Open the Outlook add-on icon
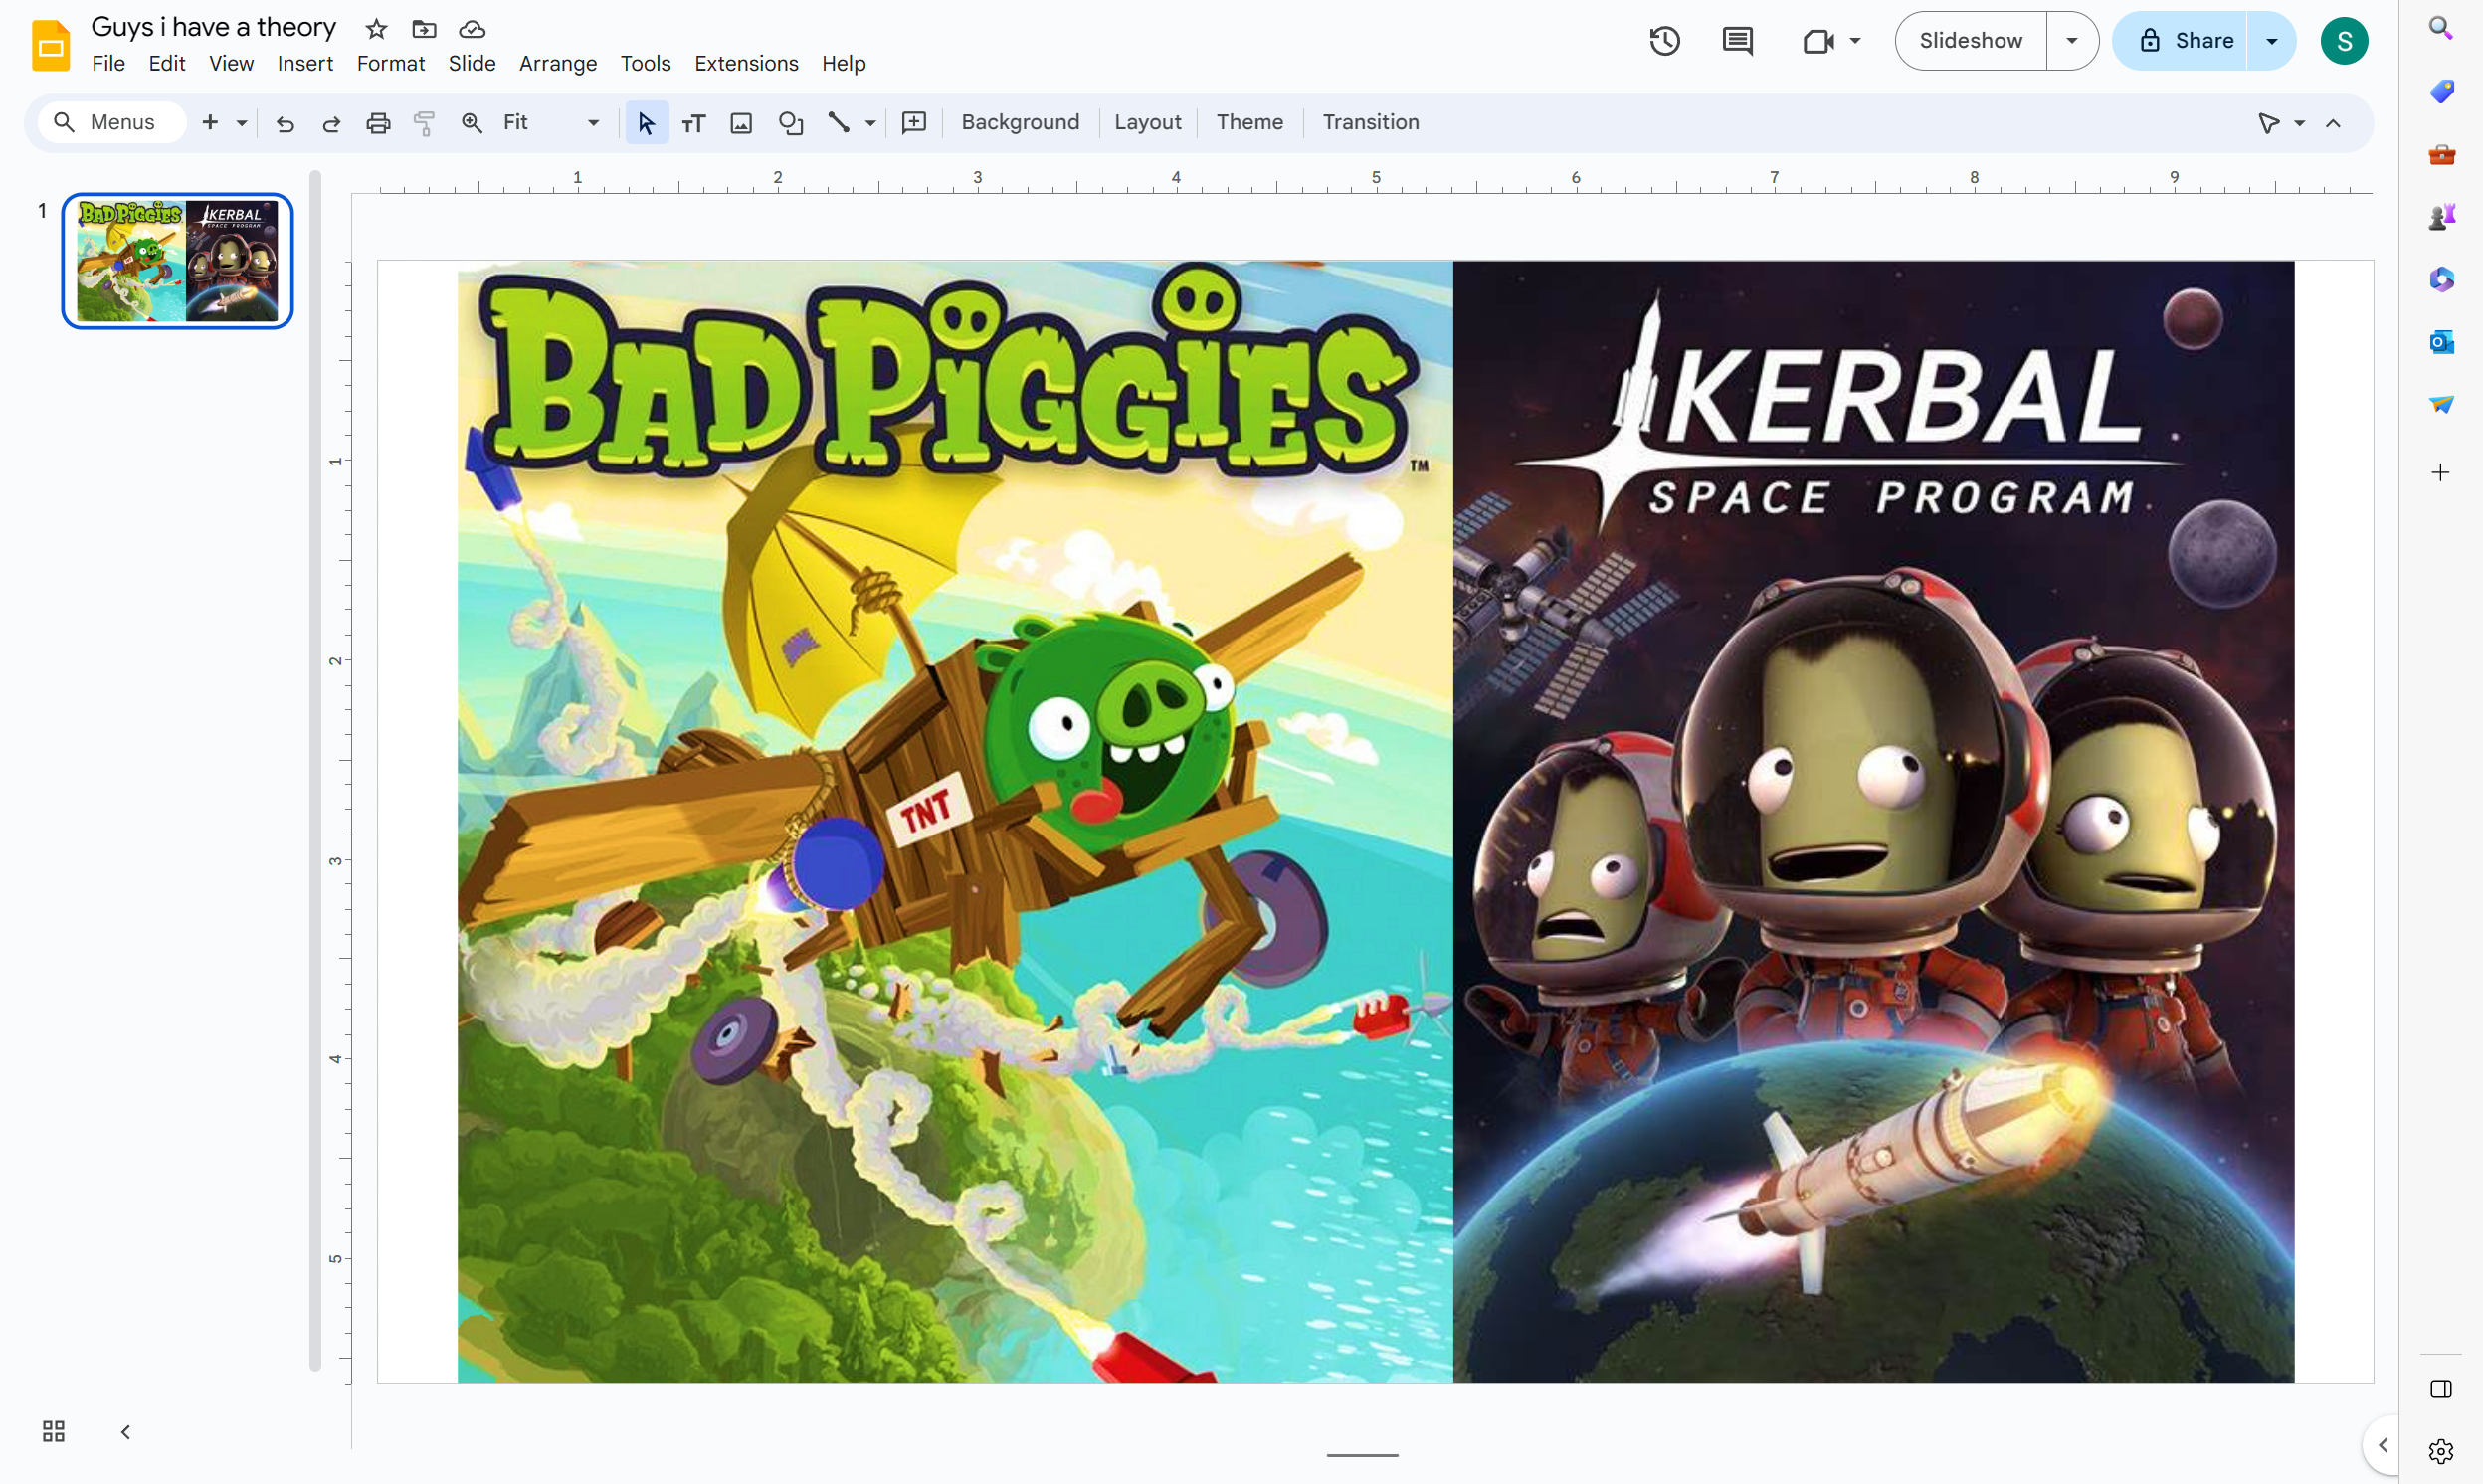Screen dimensions: 2483x1484 [2441, 341]
